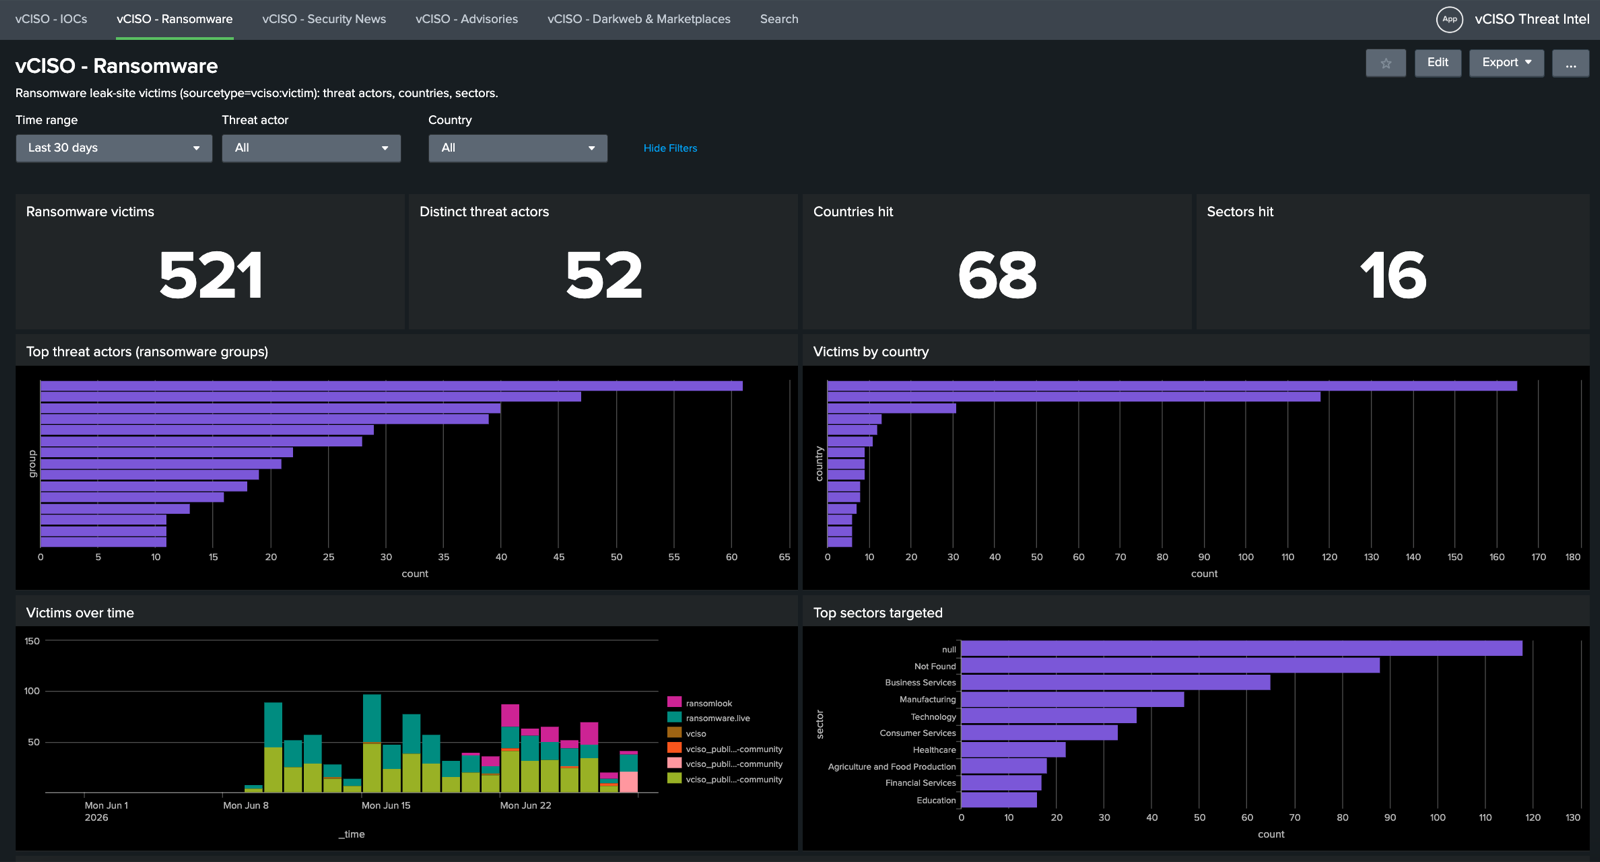Click the Top sectors targeted panel title
Image resolution: width=1600 pixels, height=862 pixels.
(878, 613)
